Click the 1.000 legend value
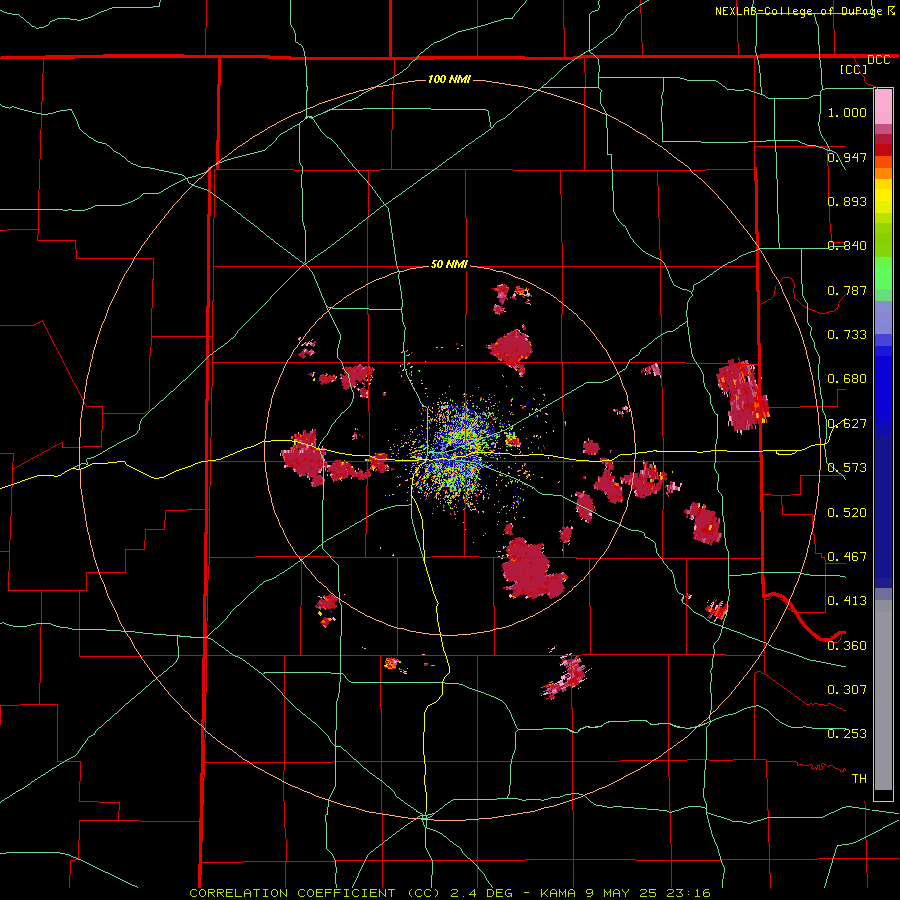The width and height of the screenshot is (900, 900). (847, 112)
